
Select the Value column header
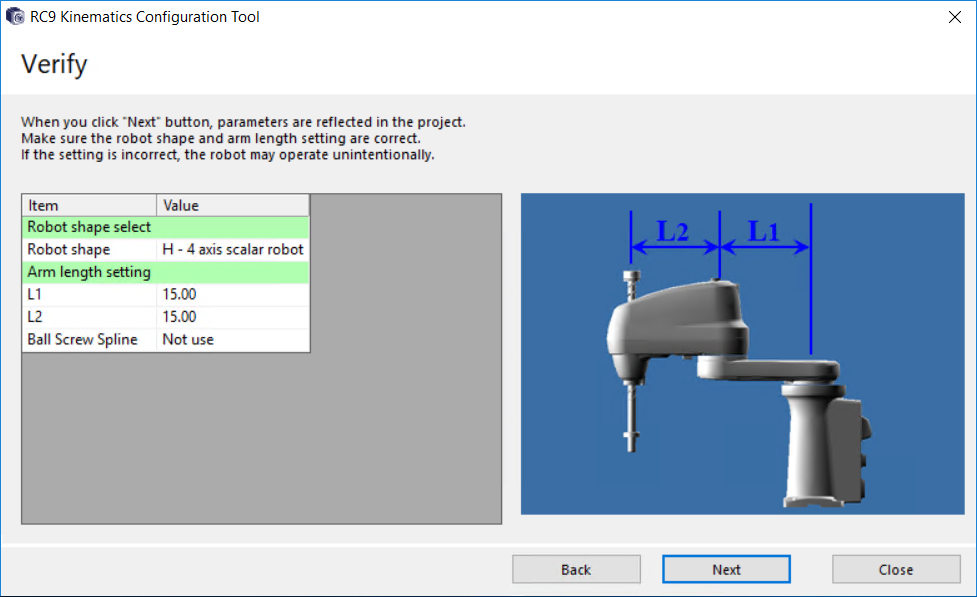pos(232,205)
